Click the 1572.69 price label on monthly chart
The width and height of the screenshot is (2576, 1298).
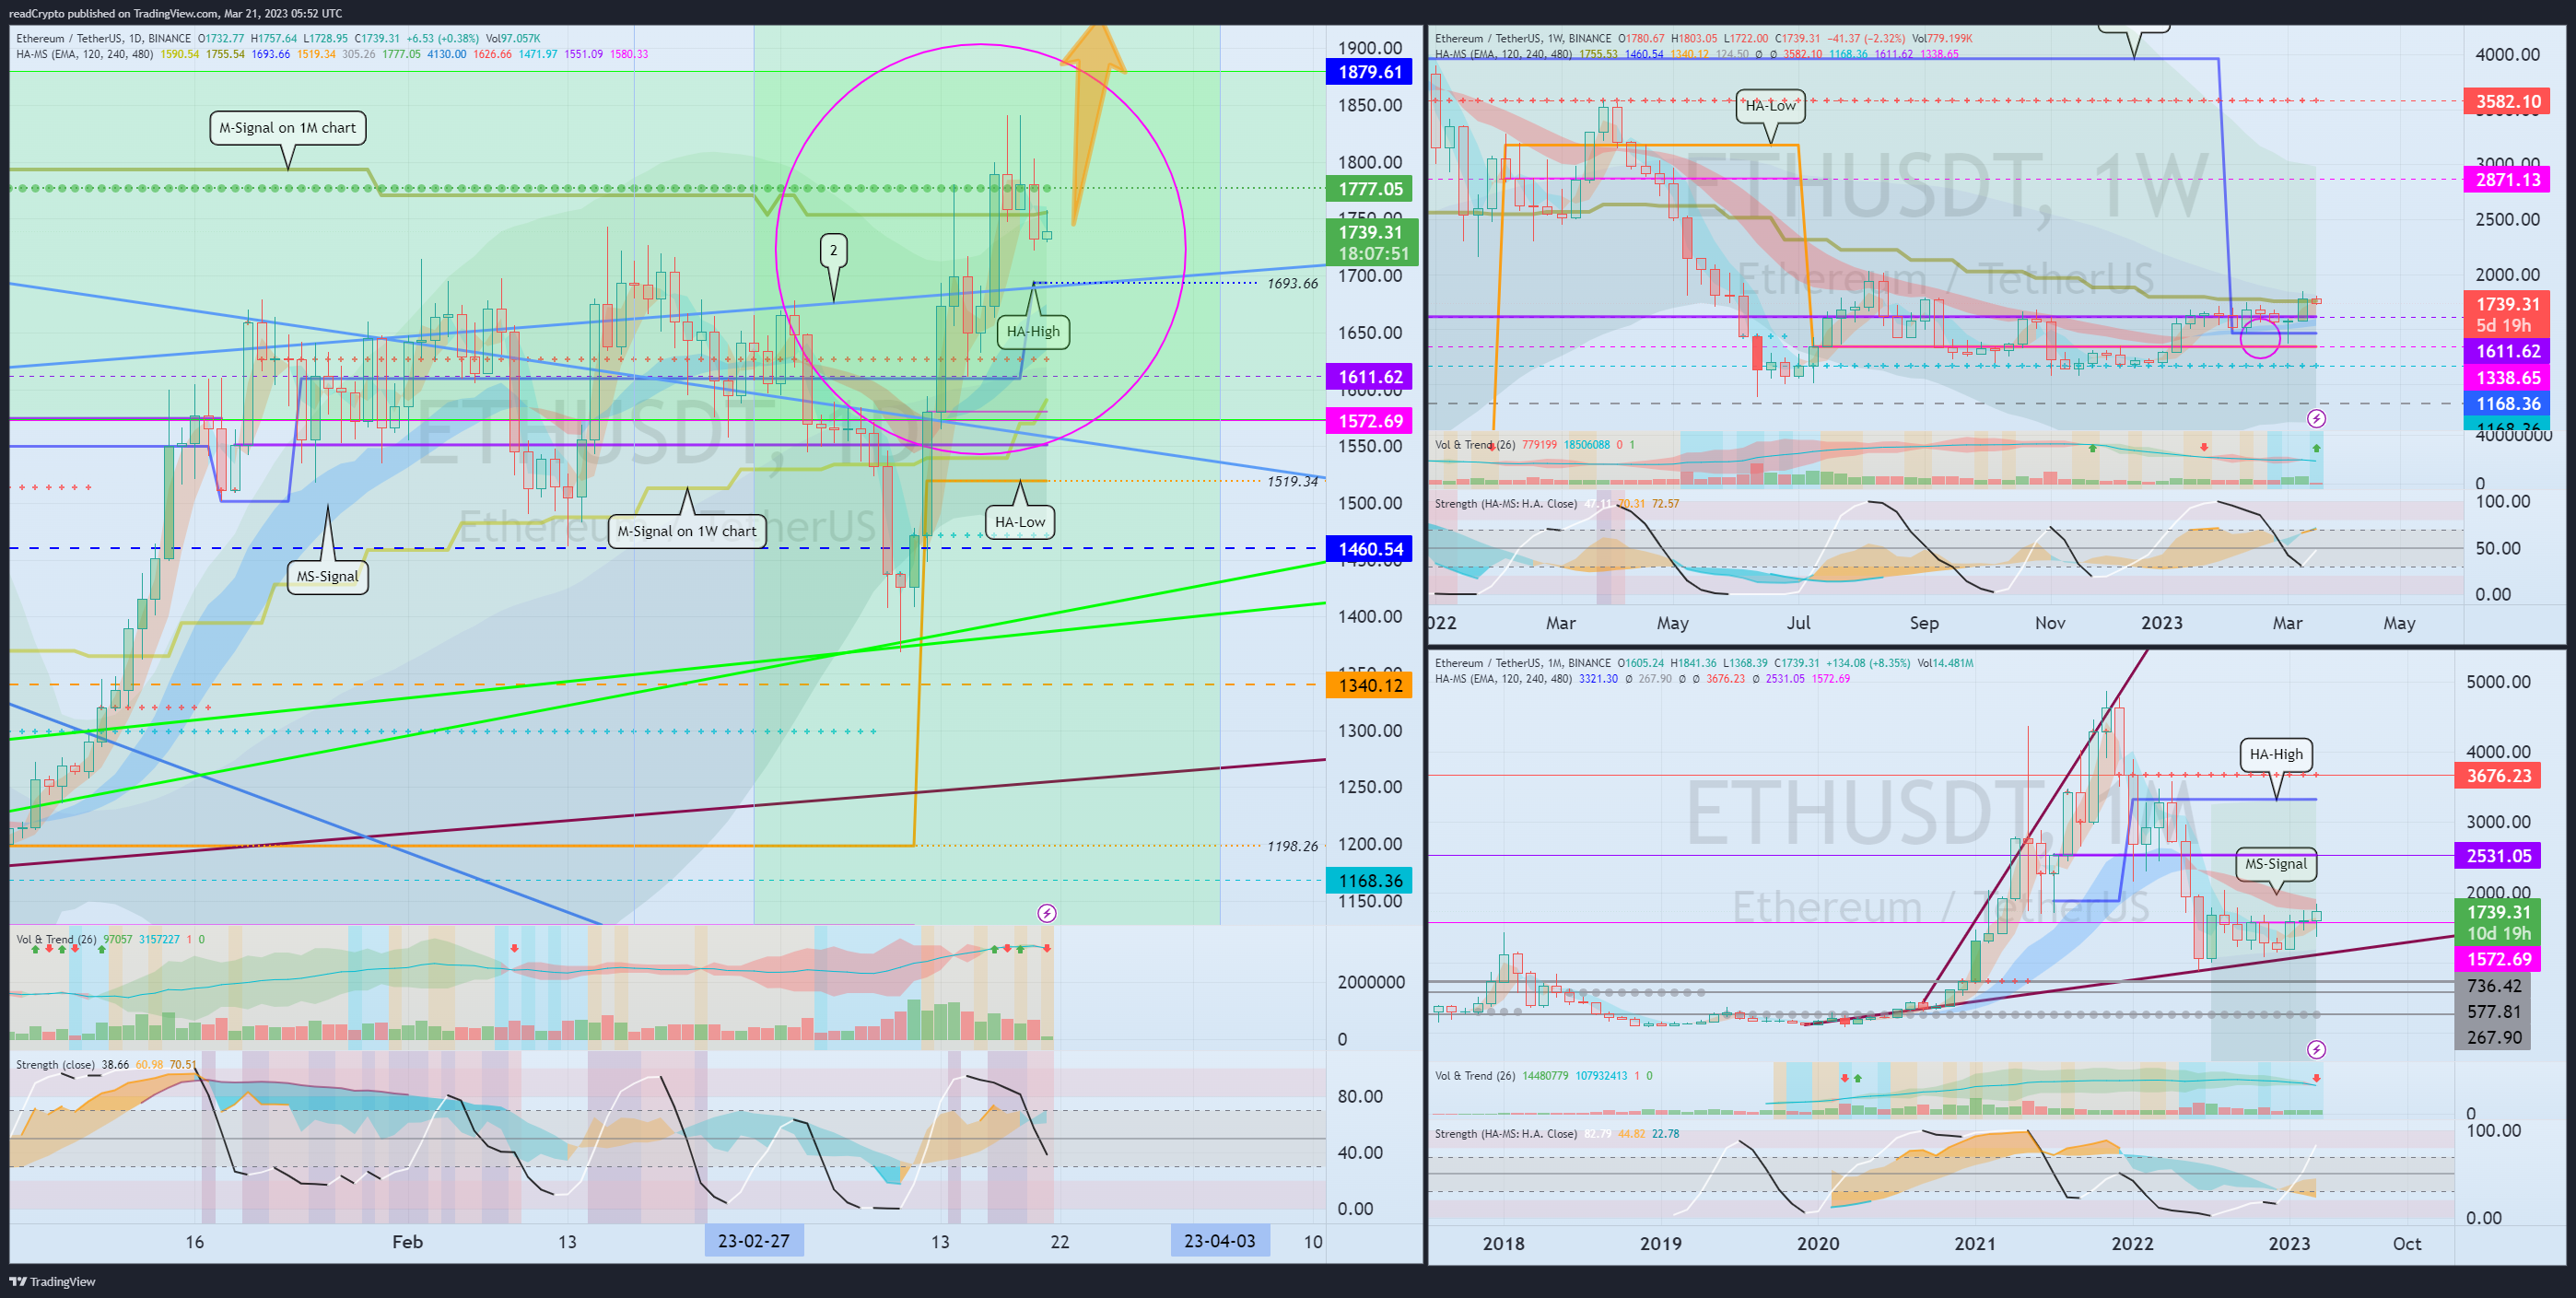[x=2497, y=959]
